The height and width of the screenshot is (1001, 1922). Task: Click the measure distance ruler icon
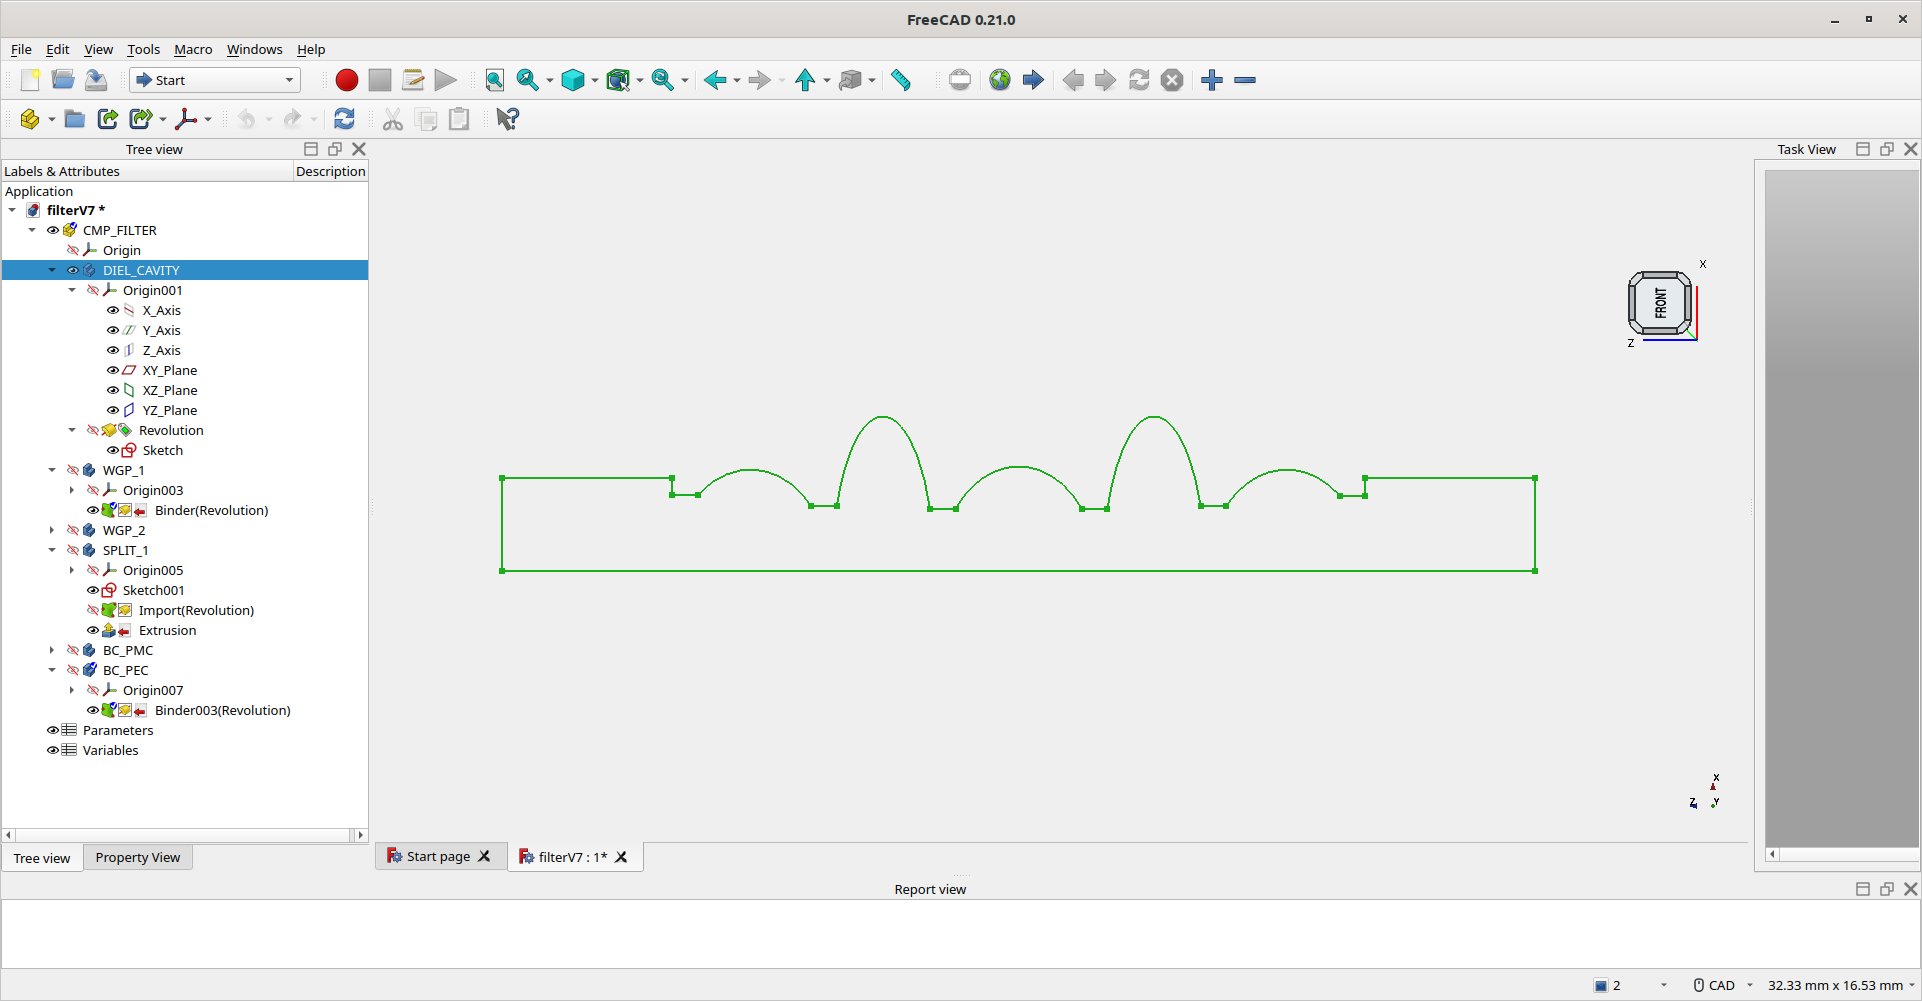point(901,80)
